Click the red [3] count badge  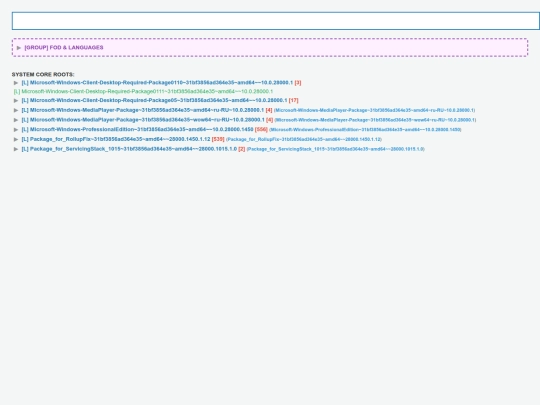click(298, 83)
